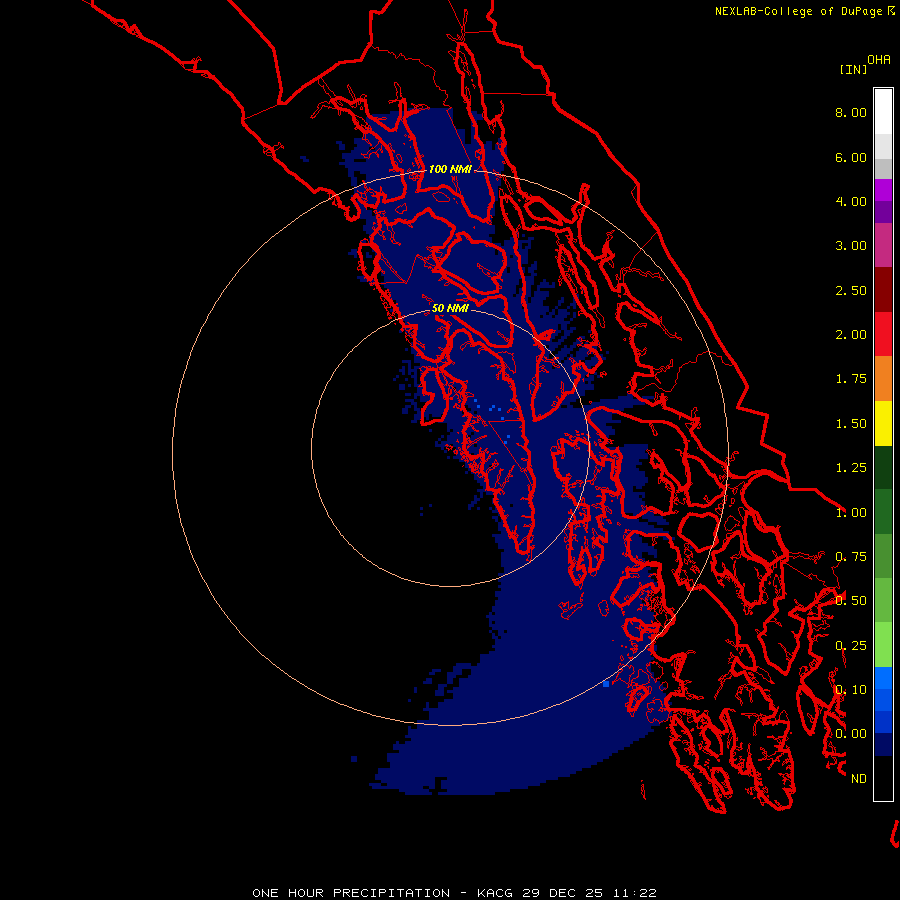The width and height of the screenshot is (900, 900).
Task: Click the bright red legend swatch
Action: [883, 334]
